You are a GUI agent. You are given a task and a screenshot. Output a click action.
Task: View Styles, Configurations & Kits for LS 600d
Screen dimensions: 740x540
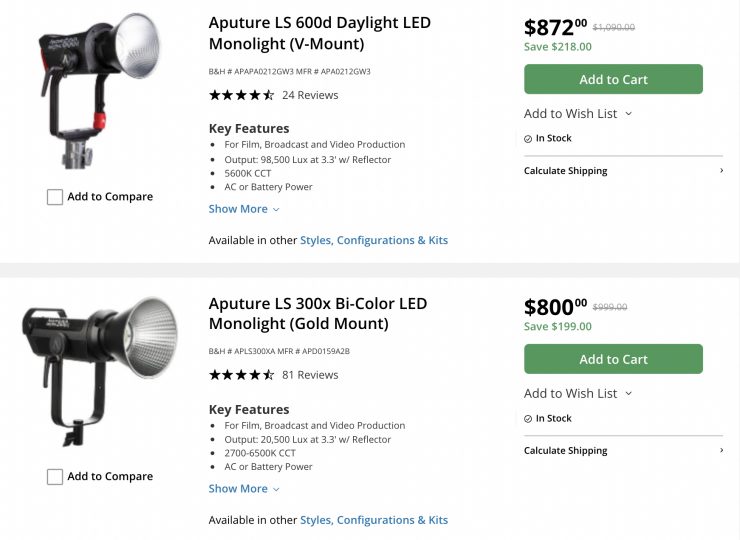[x=374, y=241]
